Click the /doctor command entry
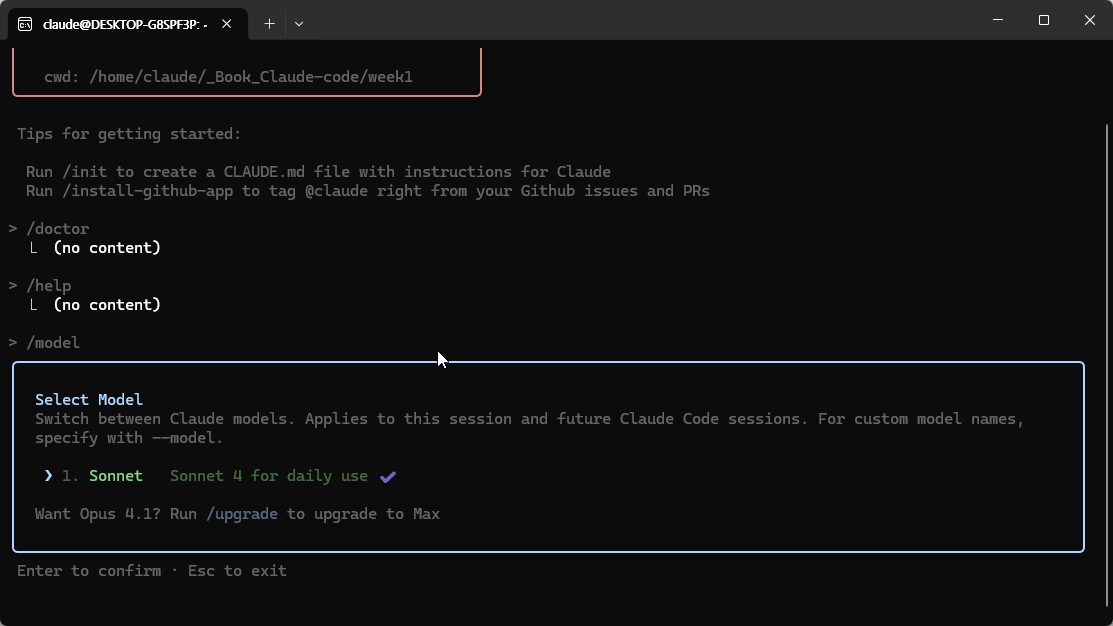This screenshot has height=626, width=1113. pyautogui.click(x=57, y=229)
